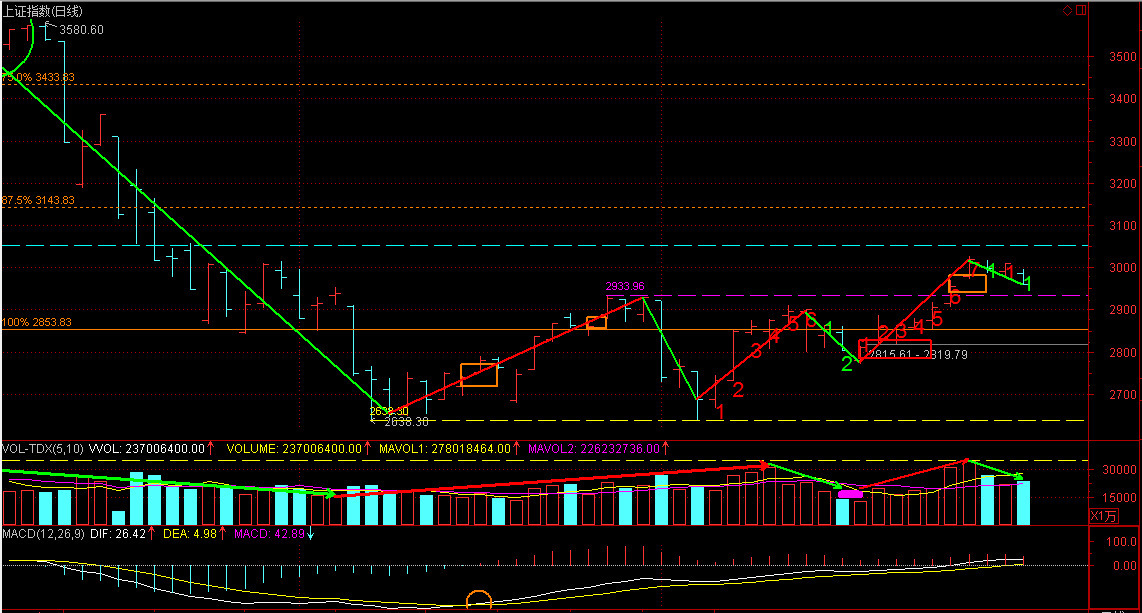Select the magenta 2933.96 price label
1142x613 pixels.
[625, 286]
